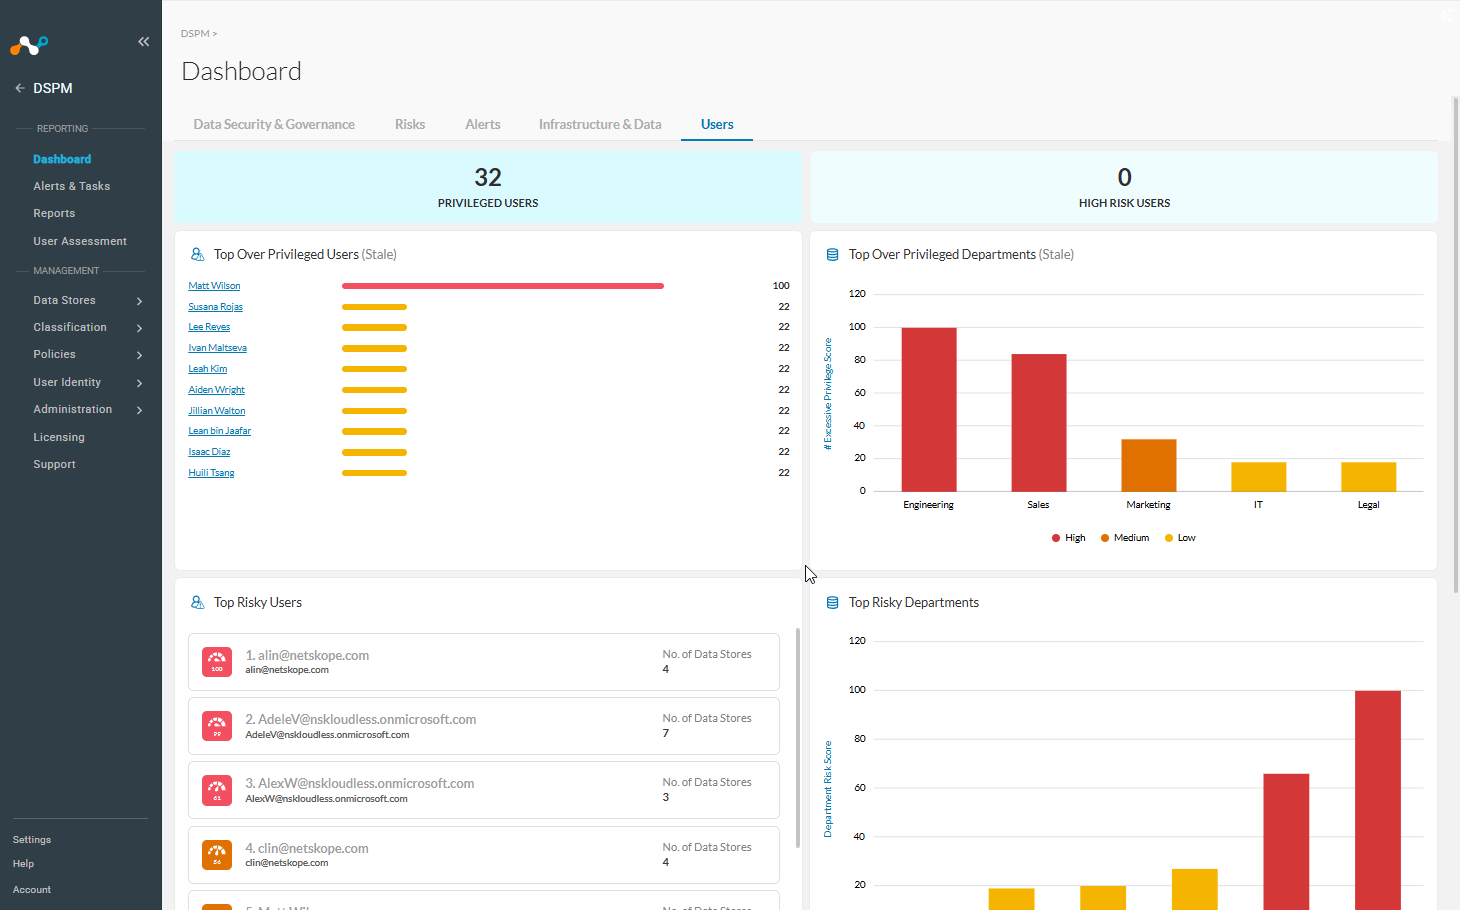Image resolution: width=1460 pixels, height=910 pixels.
Task: Toggle the Low legend item in chart
Action: (x=1180, y=538)
